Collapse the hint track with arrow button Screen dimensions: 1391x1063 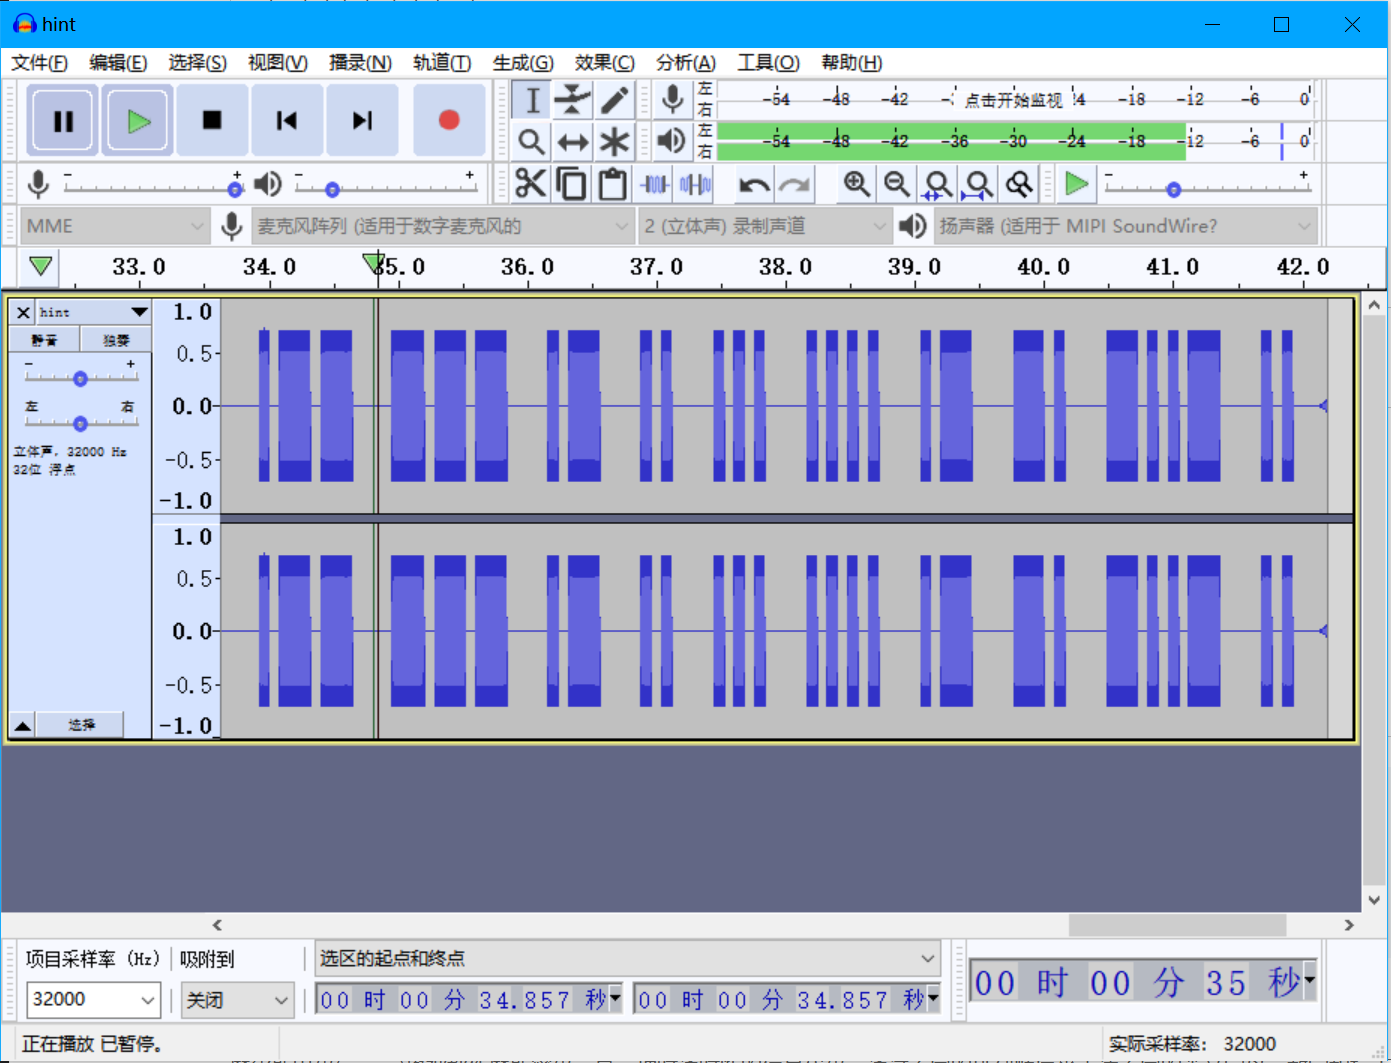[x=22, y=725]
